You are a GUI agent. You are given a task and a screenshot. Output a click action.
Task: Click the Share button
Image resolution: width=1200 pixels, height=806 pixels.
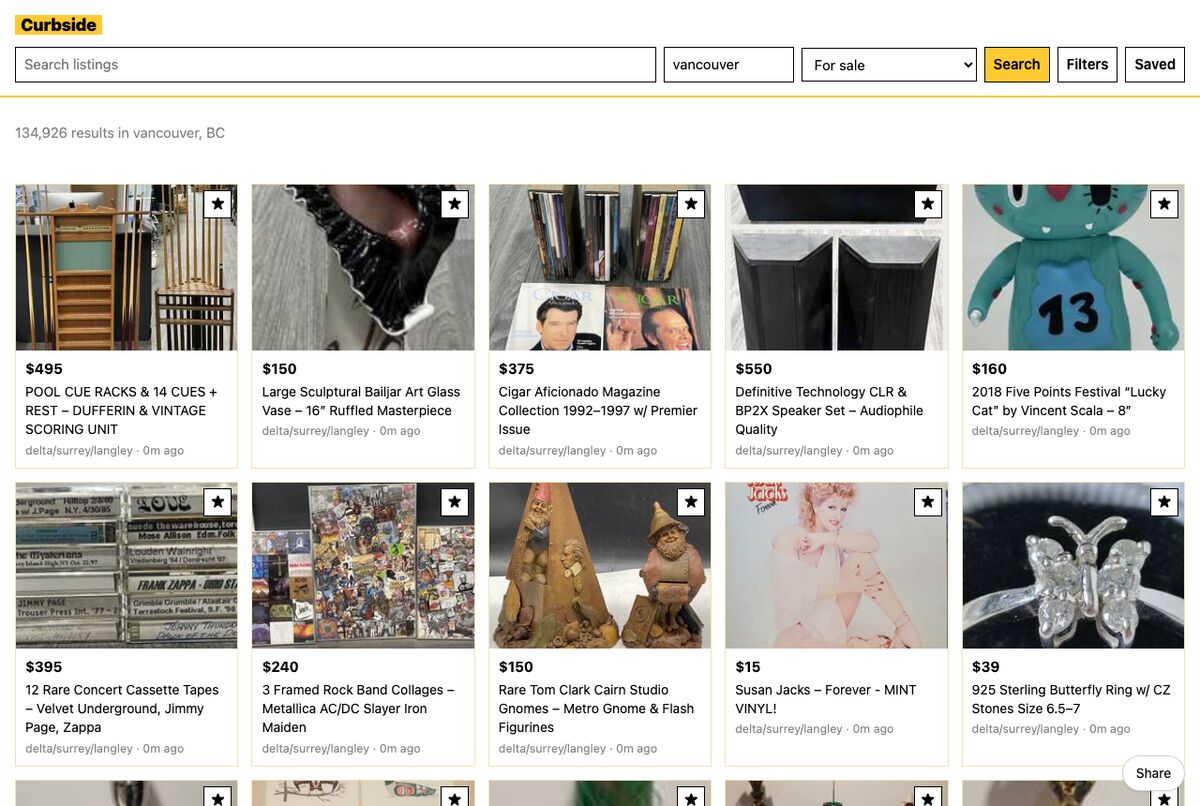coord(1153,773)
